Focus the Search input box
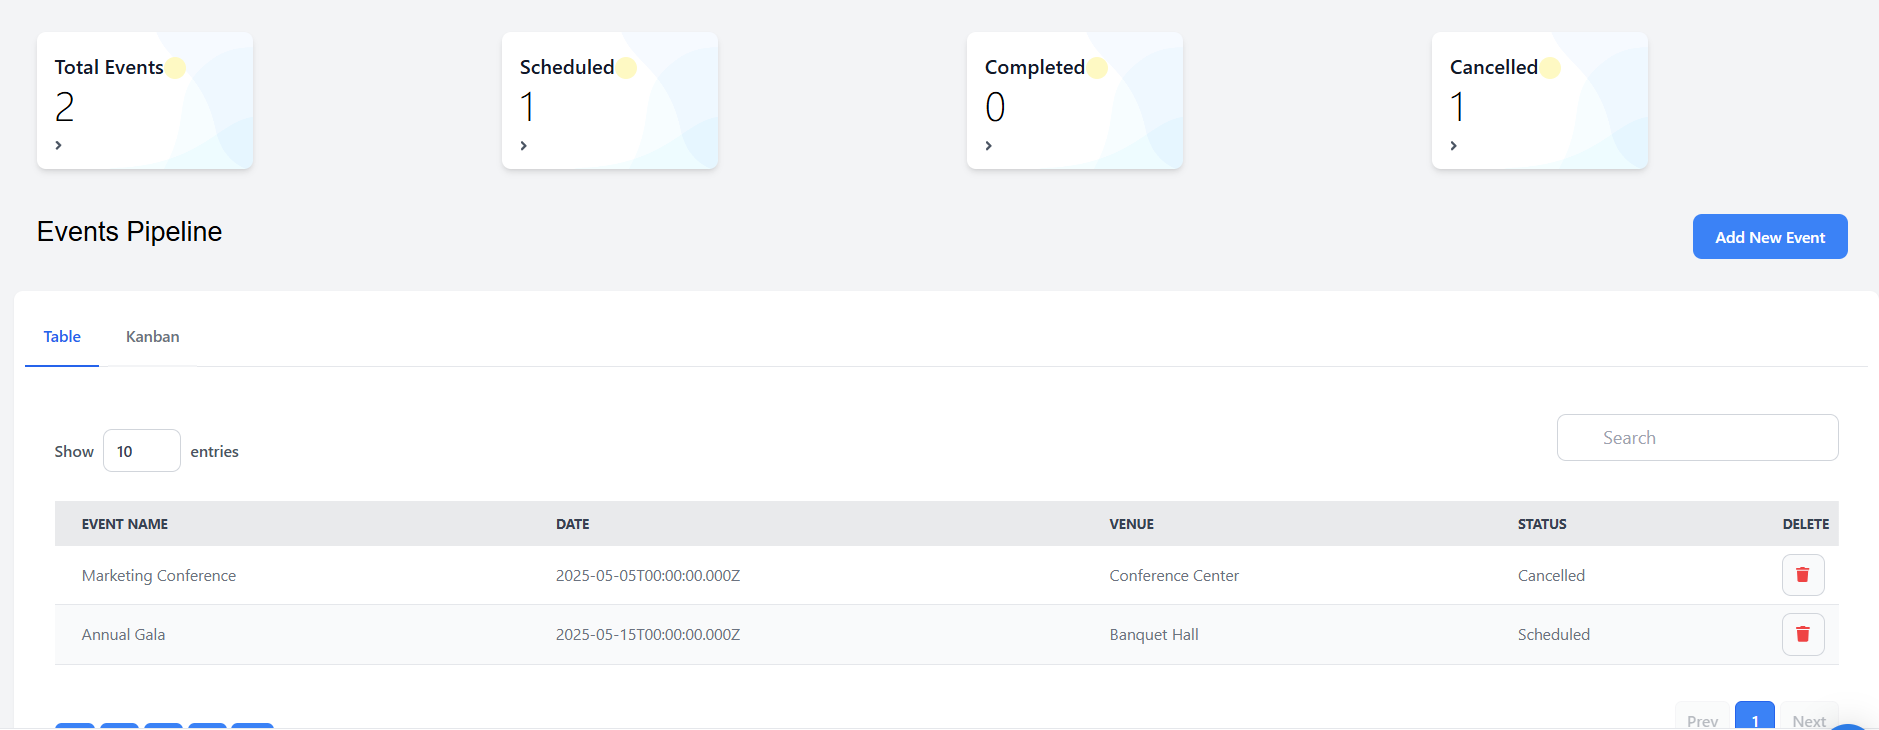Screen dimensions: 1879x730 click(1697, 438)
